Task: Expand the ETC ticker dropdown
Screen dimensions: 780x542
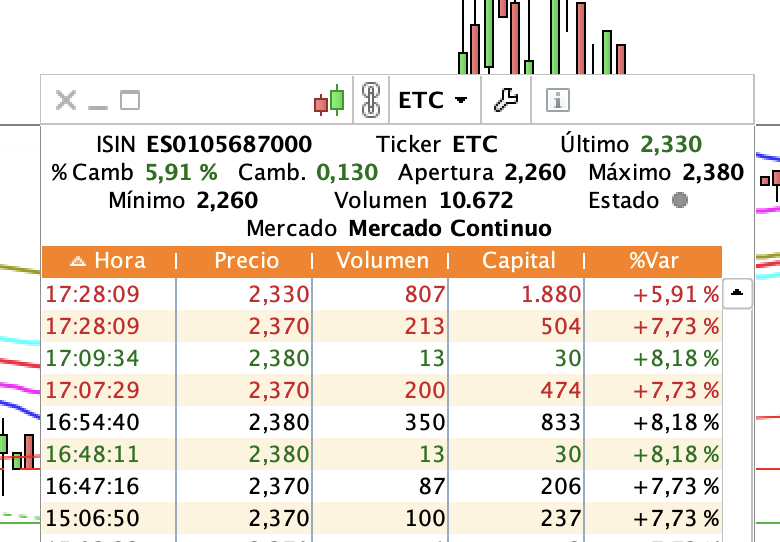Action: click(x=433, y=100)
